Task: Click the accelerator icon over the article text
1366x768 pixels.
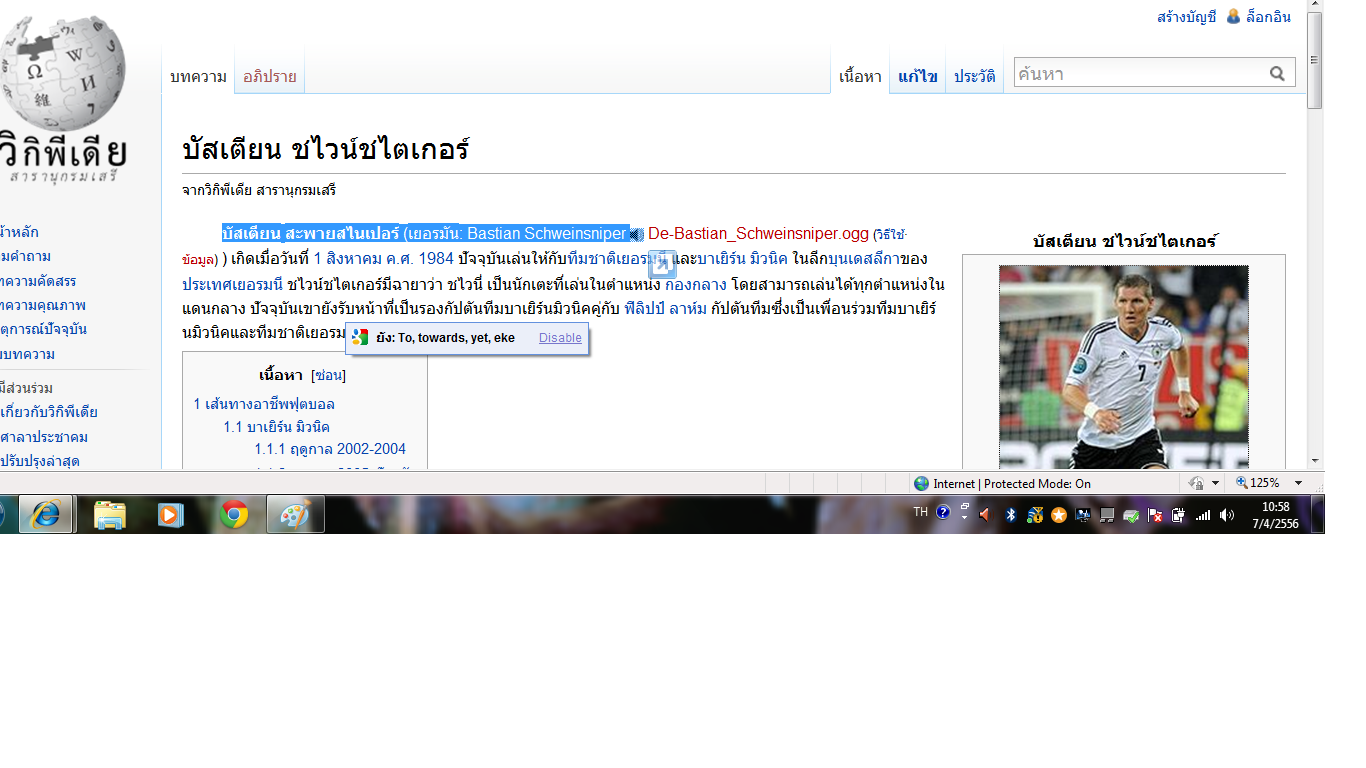Action: 662,264
